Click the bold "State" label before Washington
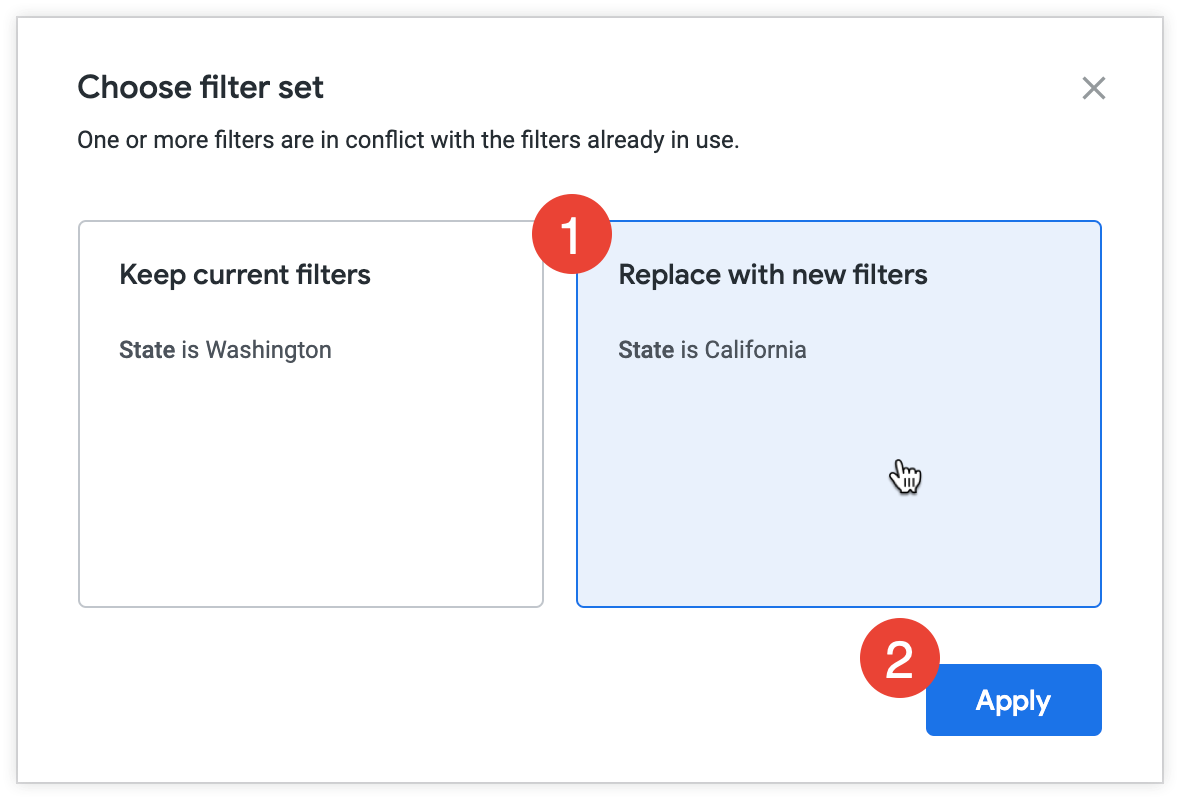1180x800 pixels. pyautogui.click(x=147, y=350)
